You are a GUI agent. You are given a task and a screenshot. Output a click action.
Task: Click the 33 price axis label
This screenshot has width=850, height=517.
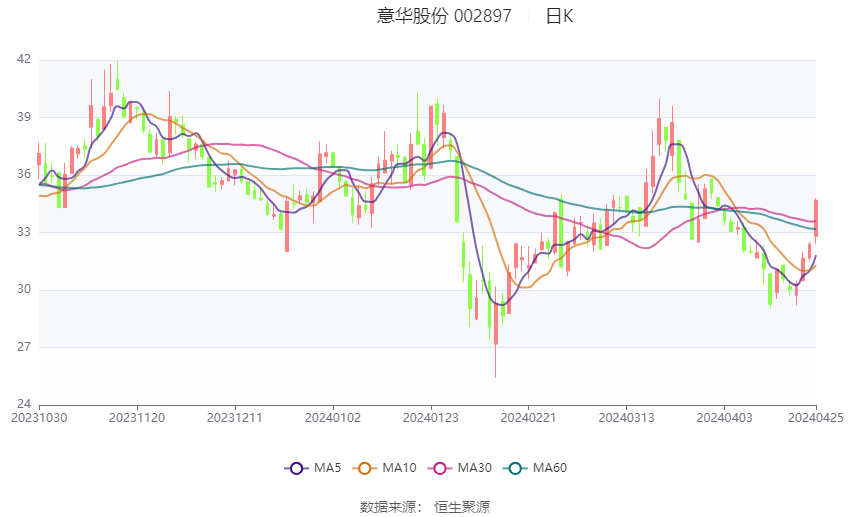point(24,232)
